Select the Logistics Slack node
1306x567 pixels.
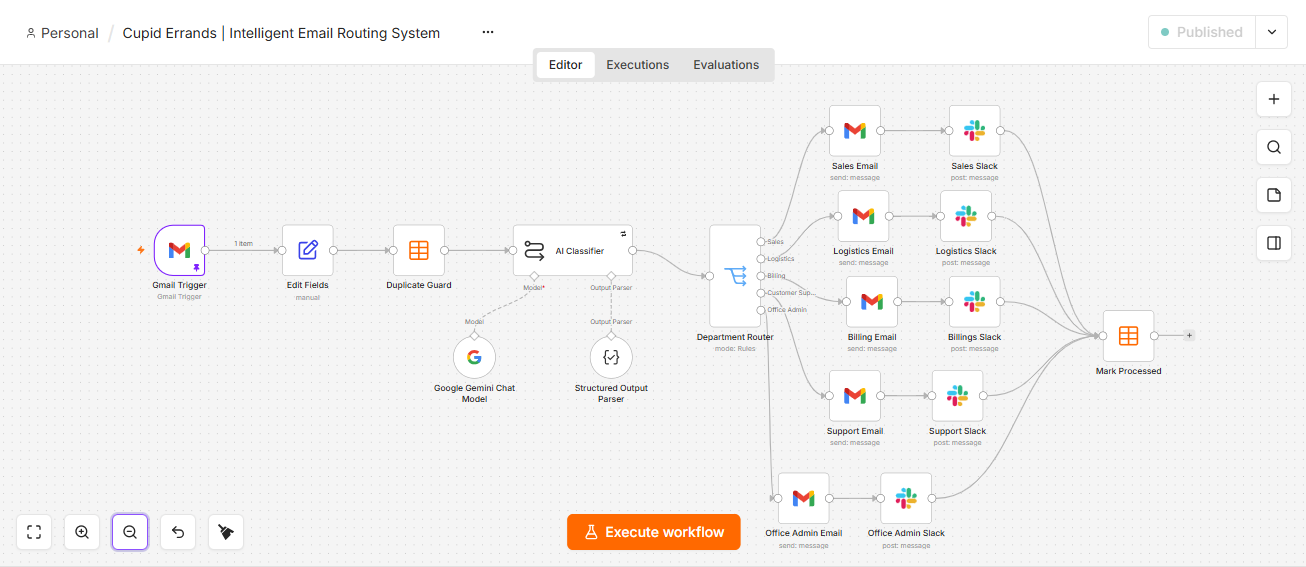pos(966,216)
